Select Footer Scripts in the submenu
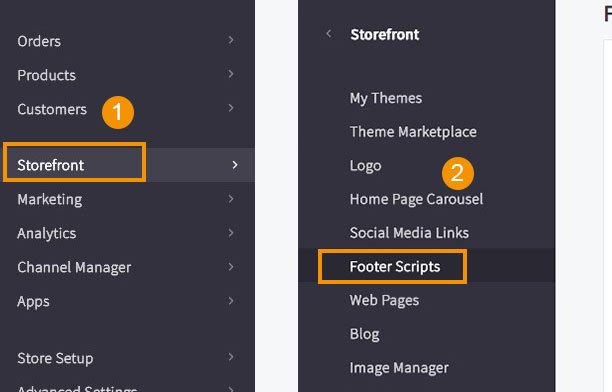This screenshot has height=392, width=612. tap(395, 267)
